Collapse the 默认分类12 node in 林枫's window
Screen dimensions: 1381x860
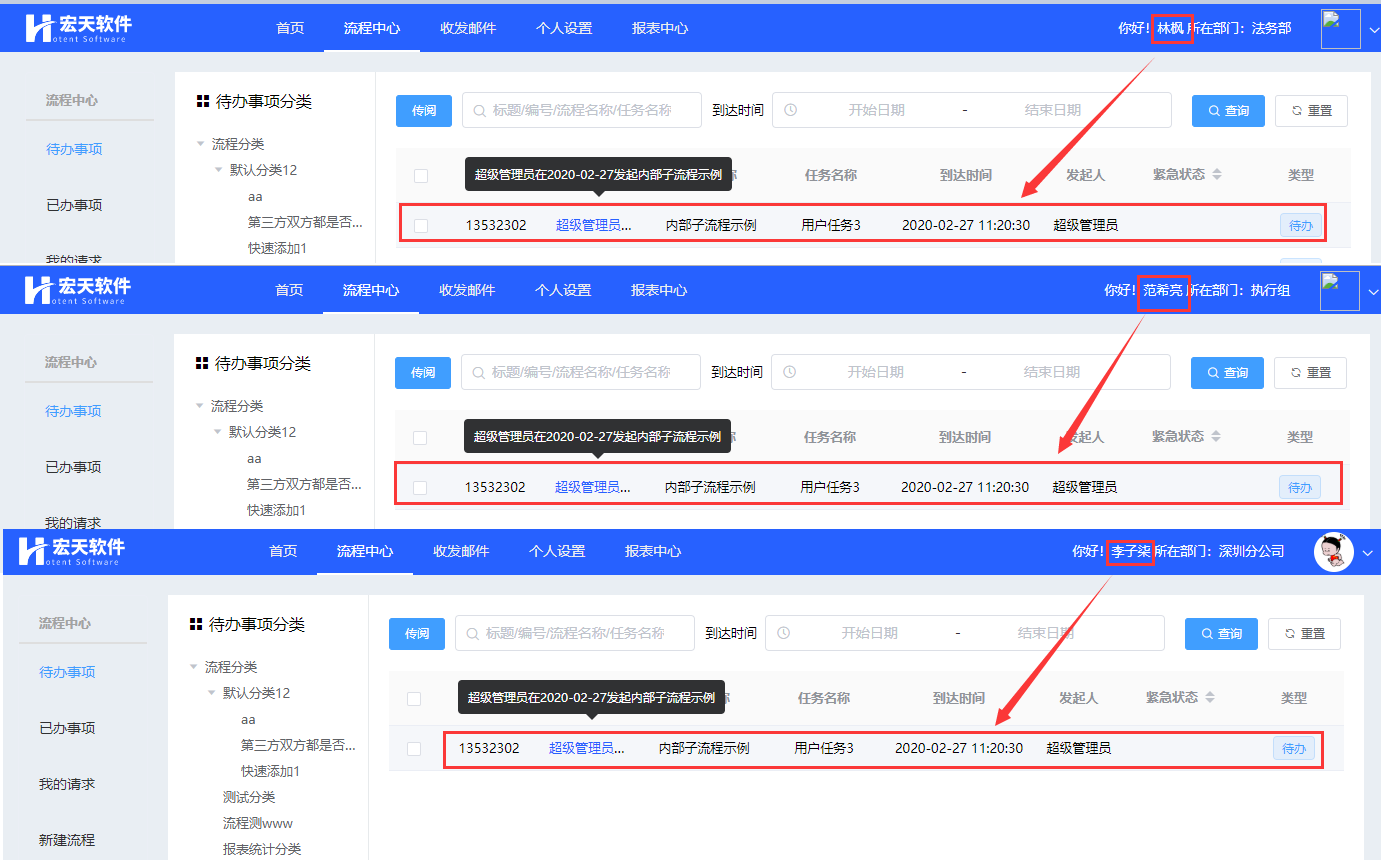pos(218,170)
